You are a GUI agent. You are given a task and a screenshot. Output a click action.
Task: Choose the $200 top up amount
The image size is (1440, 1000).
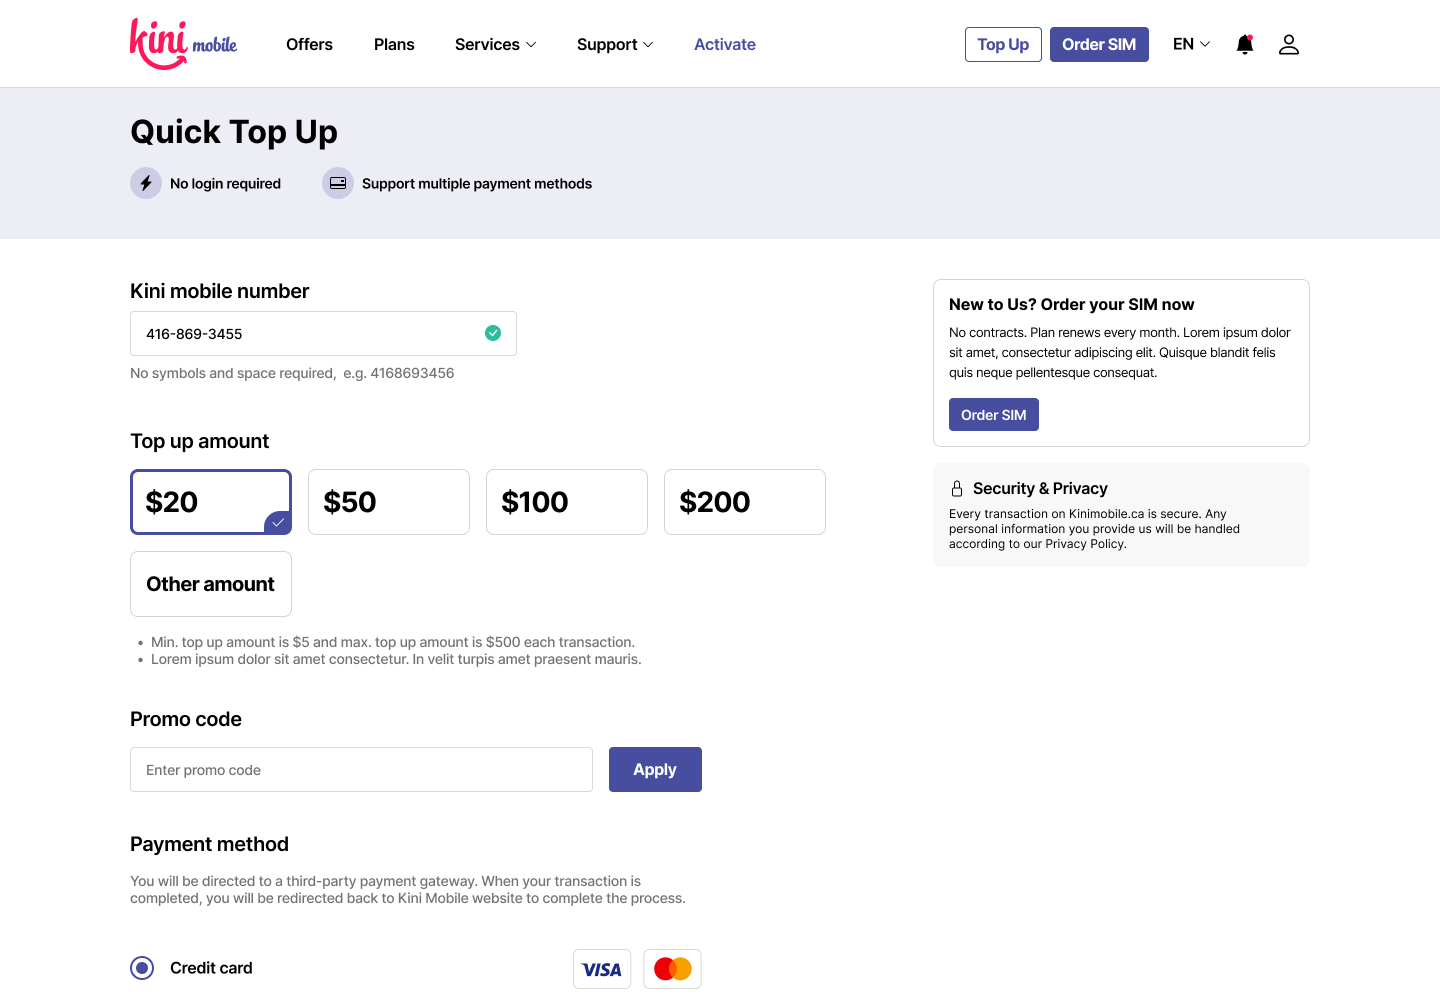click(x=745, y=502)
